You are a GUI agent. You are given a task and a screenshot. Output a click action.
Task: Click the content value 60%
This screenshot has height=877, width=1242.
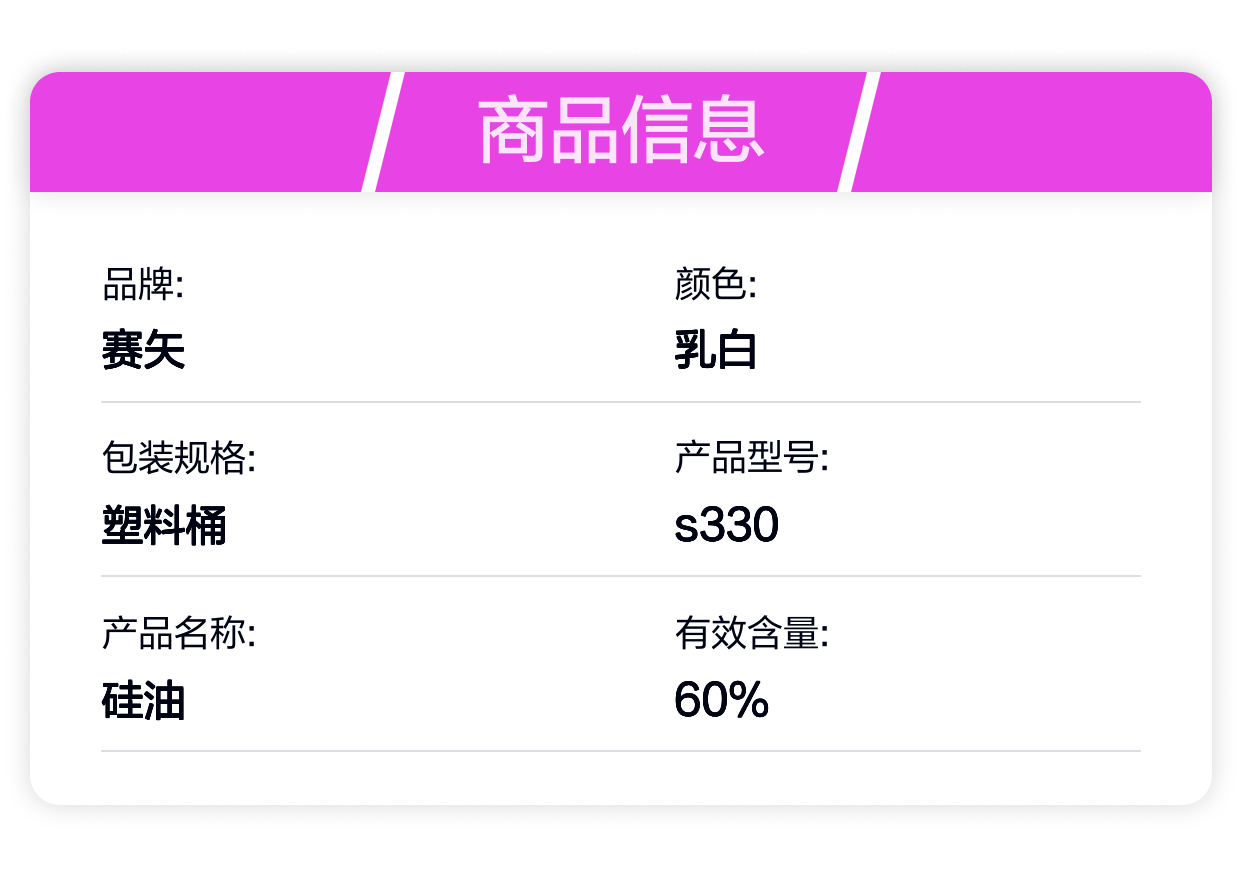coord(721,700)
